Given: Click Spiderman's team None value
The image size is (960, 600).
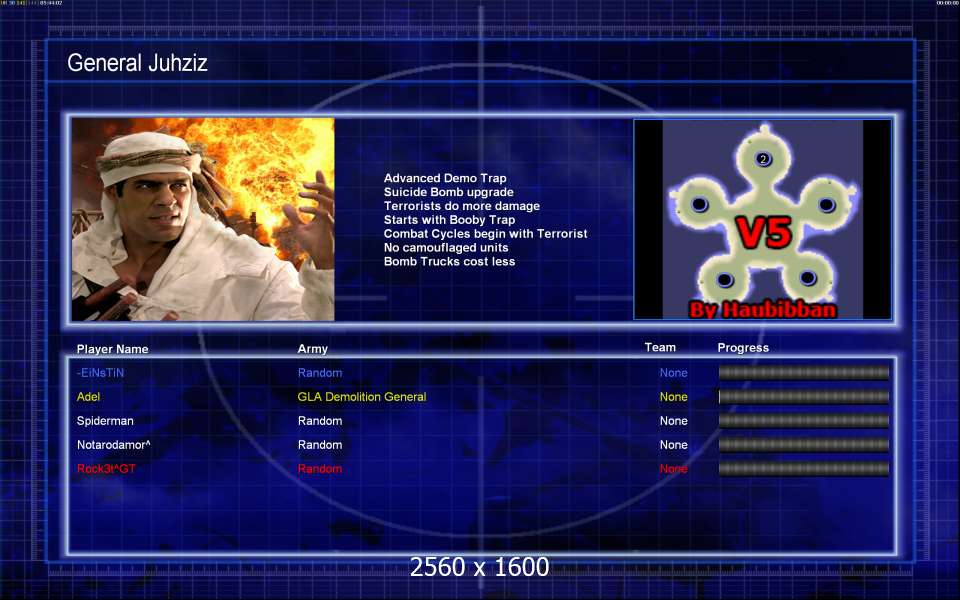Looking at the screenshot, I should (673, 421).
